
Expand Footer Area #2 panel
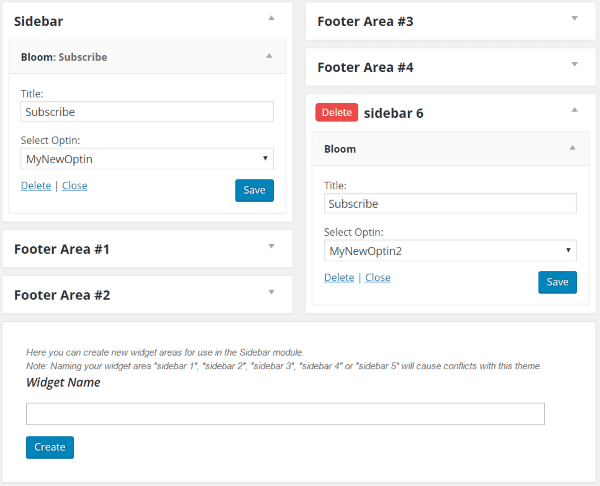270,292
